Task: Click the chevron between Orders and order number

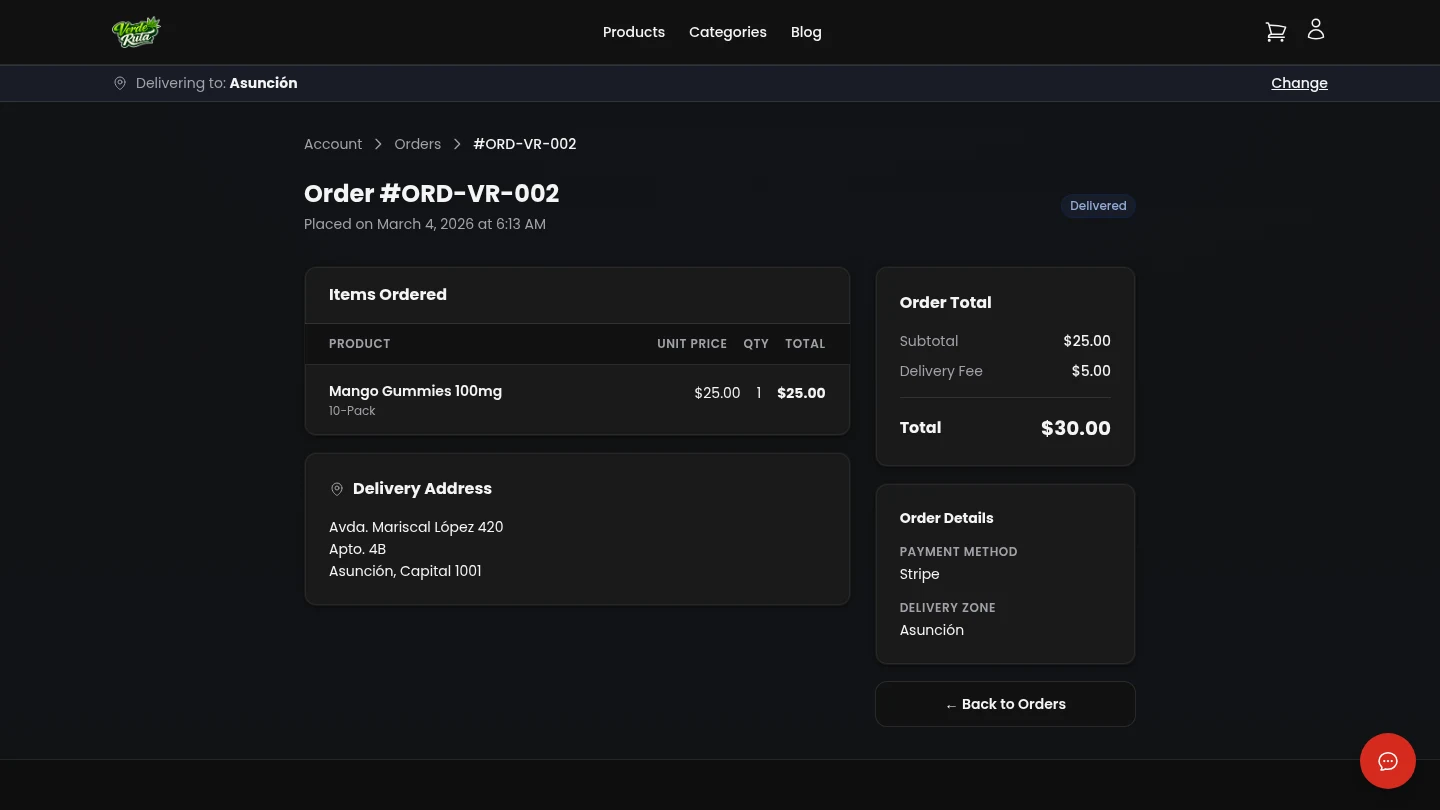Action: pyautogui.click(x=457, y=144)
